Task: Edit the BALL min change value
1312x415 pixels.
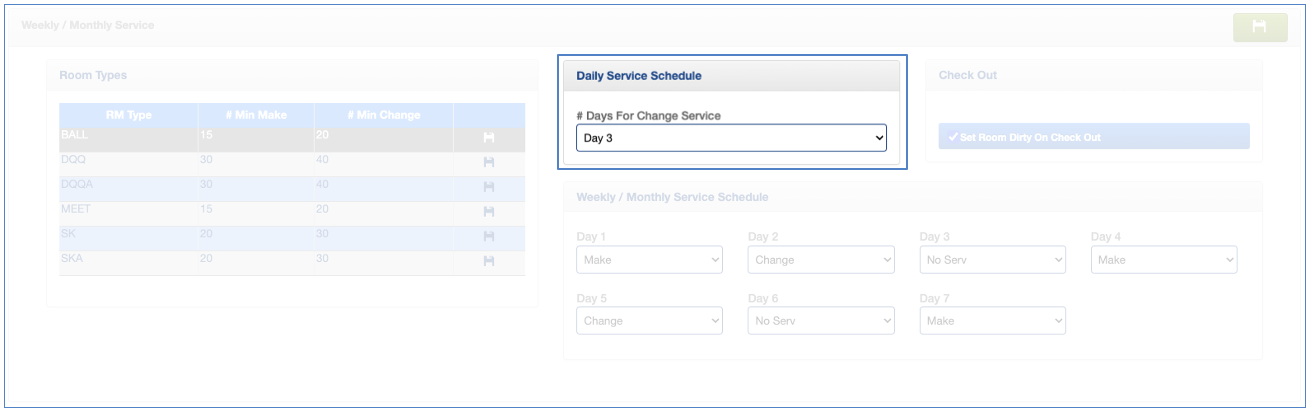Action: (383, 135)
